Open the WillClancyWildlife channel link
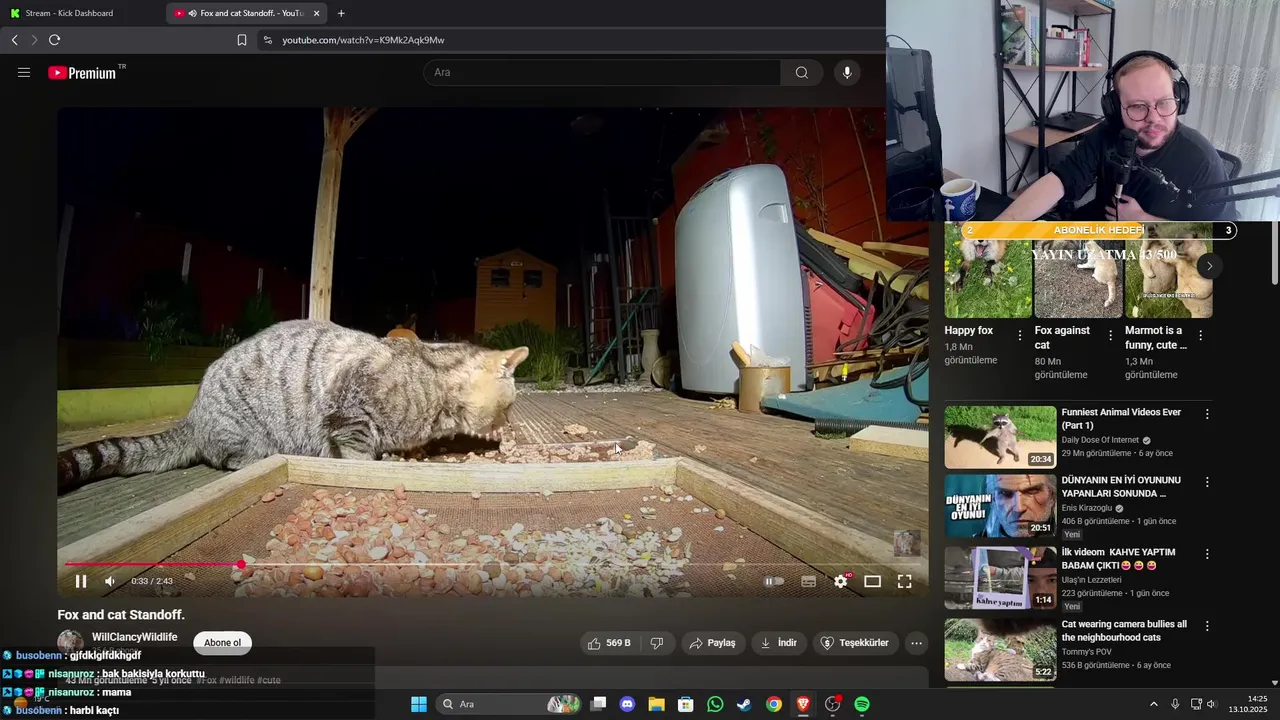The width and height of the screenshot is (1280, 720). click(134, 637)
